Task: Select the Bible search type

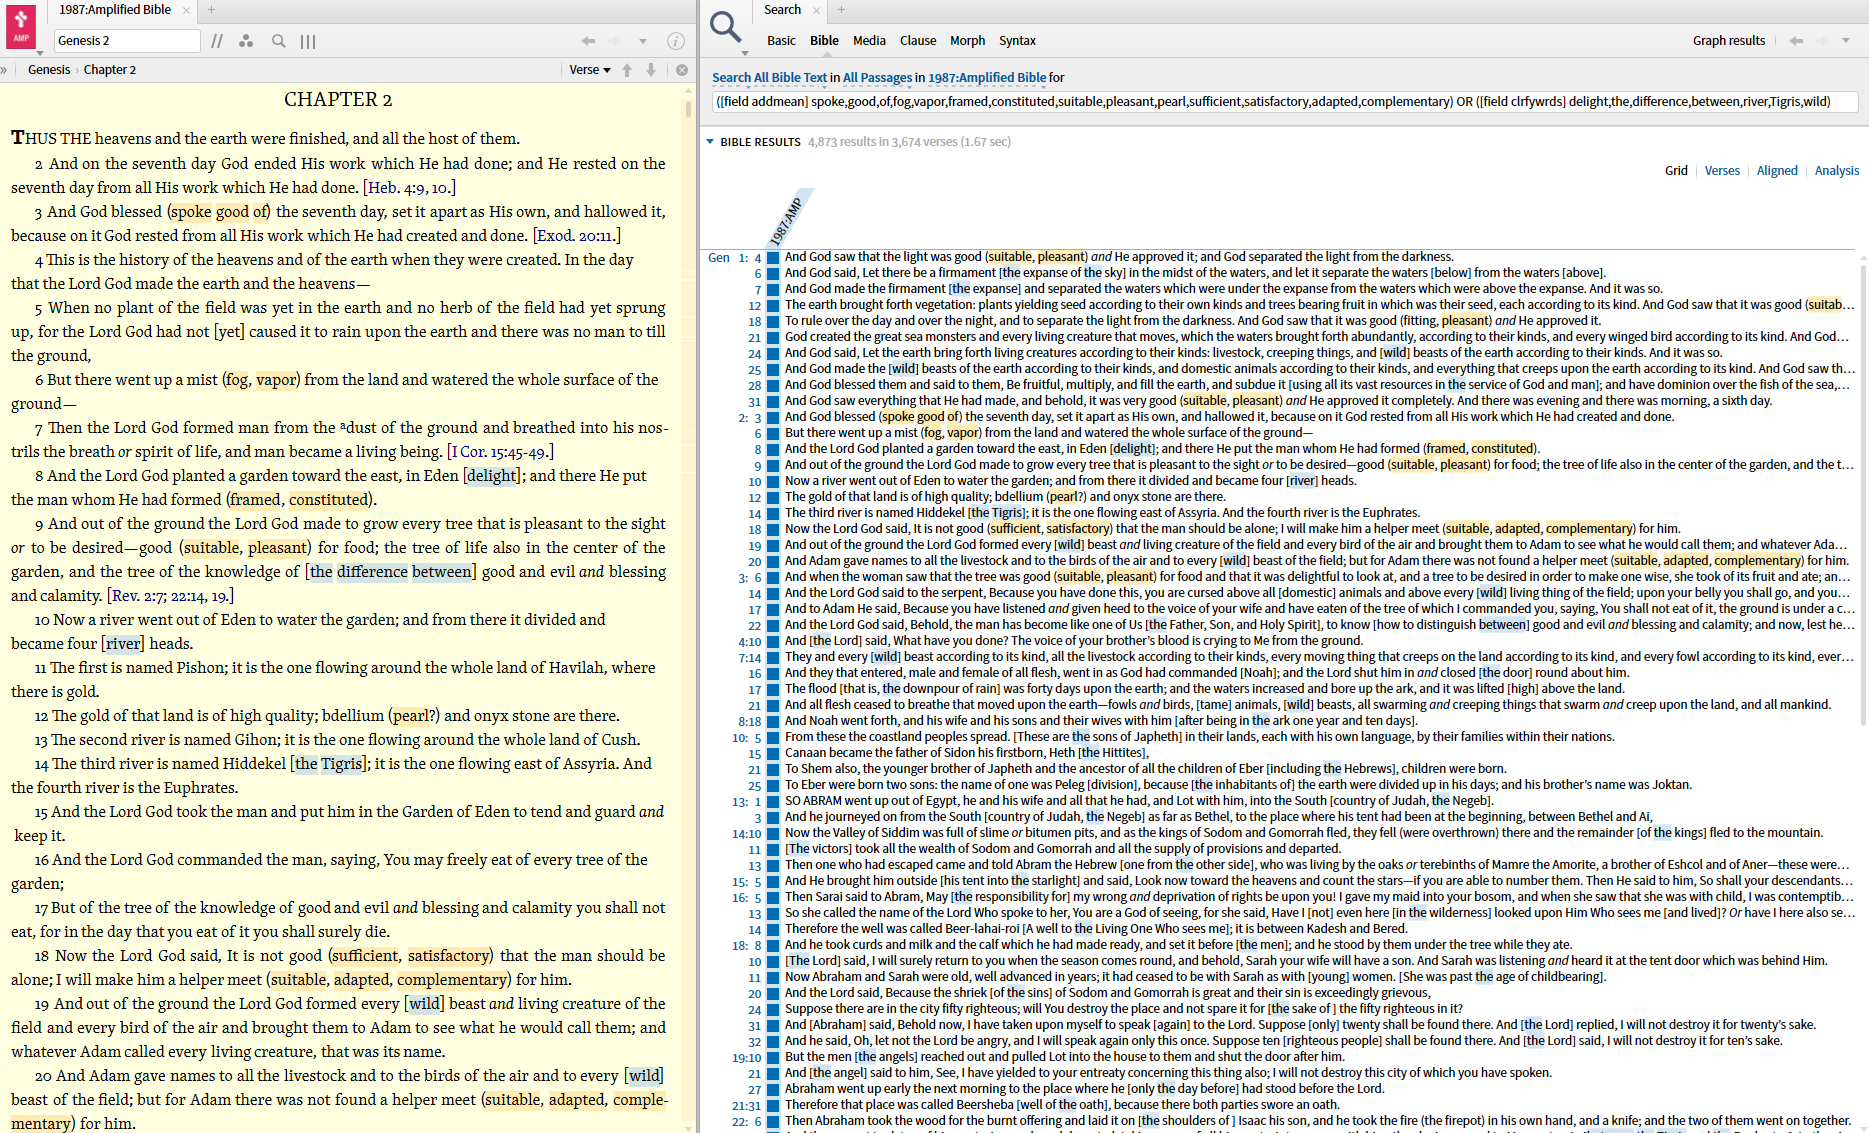Action: 824,41
